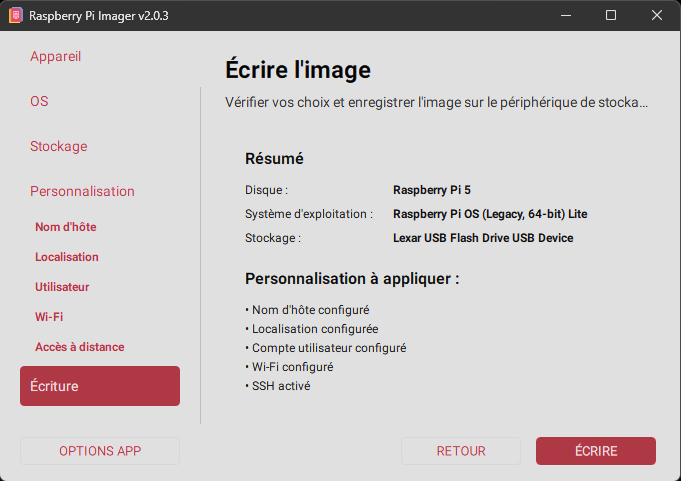Open Accès à distance settings
The width and height of the screenshot is (681, 481).
pos(79,347)
